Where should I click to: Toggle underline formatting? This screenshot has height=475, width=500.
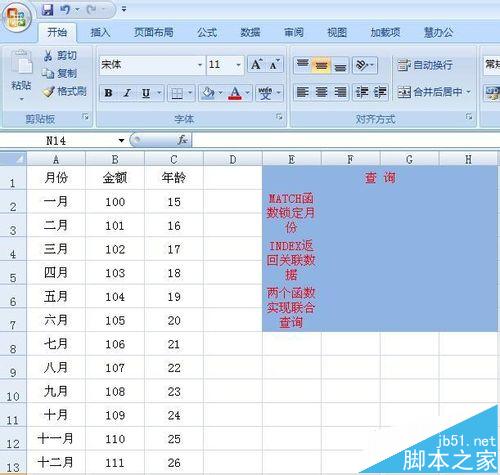tap(146, 93)
